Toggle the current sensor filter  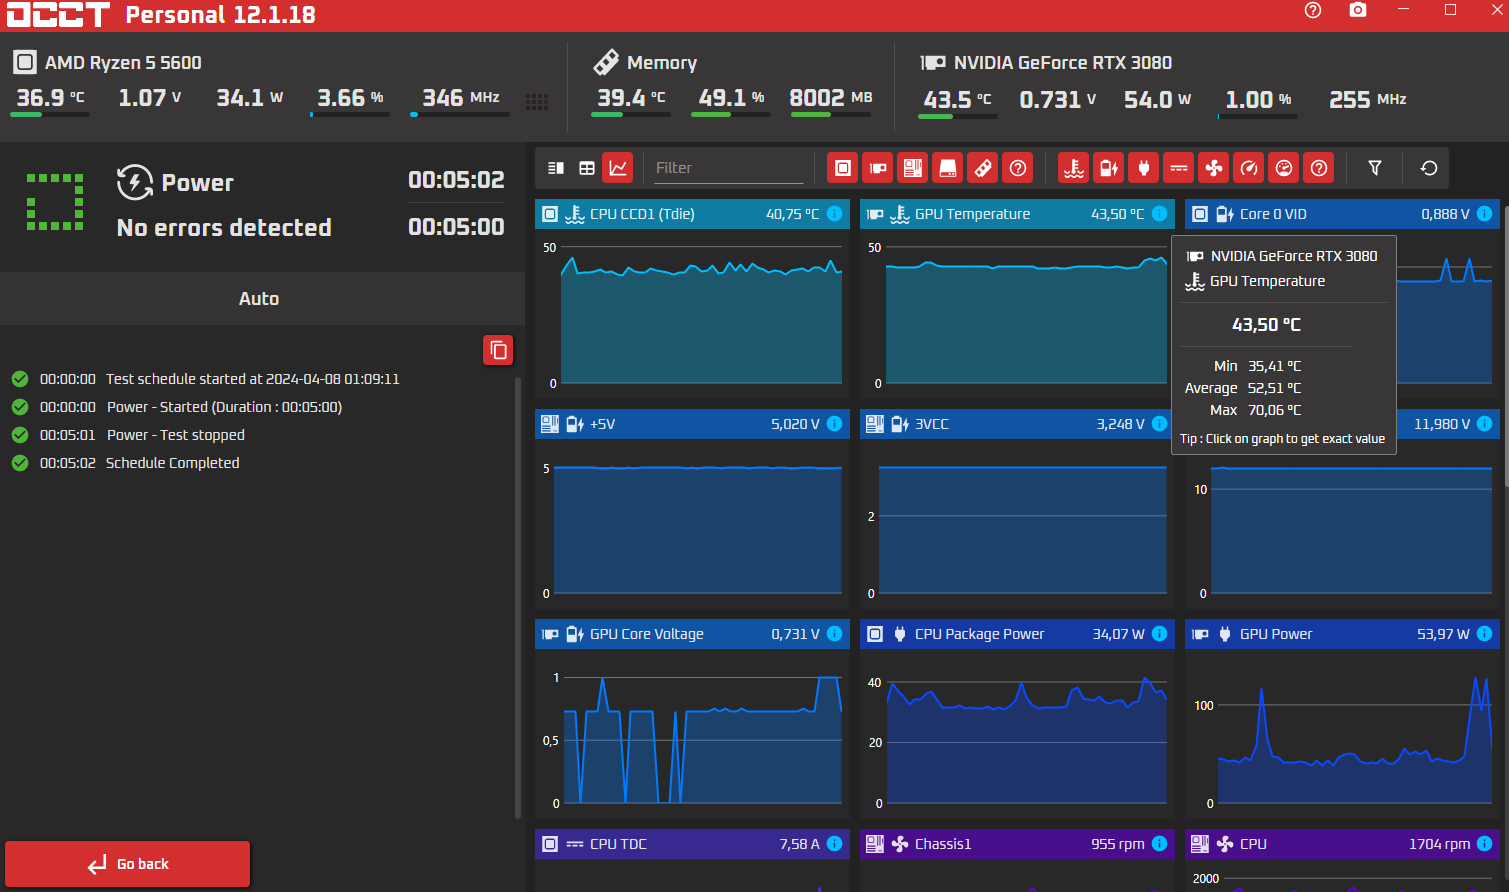(x=1179, y=168)
